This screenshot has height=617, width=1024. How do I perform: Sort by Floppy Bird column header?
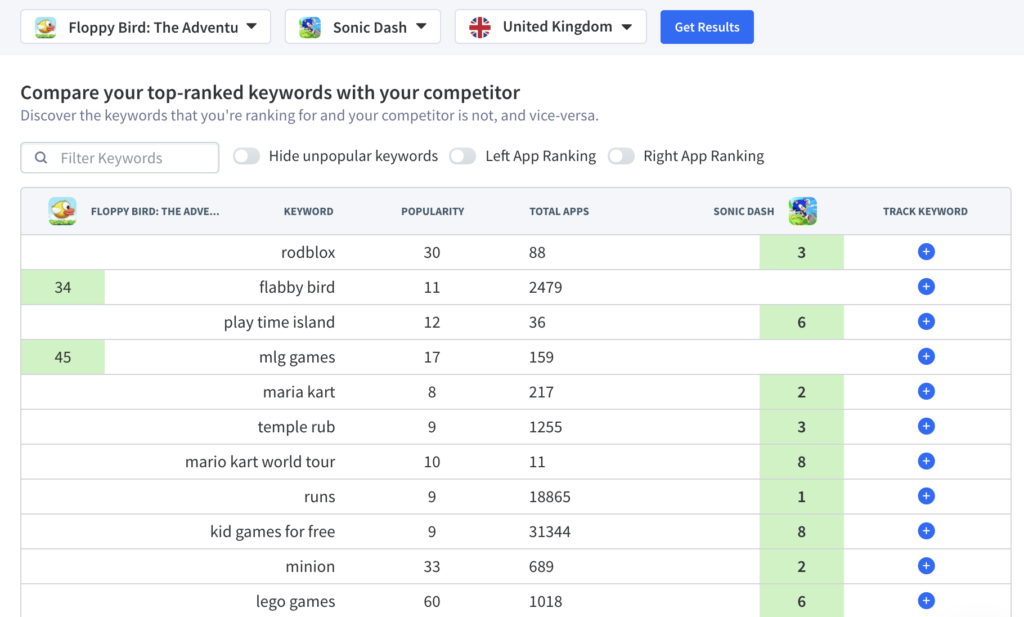tap(155, 212)
